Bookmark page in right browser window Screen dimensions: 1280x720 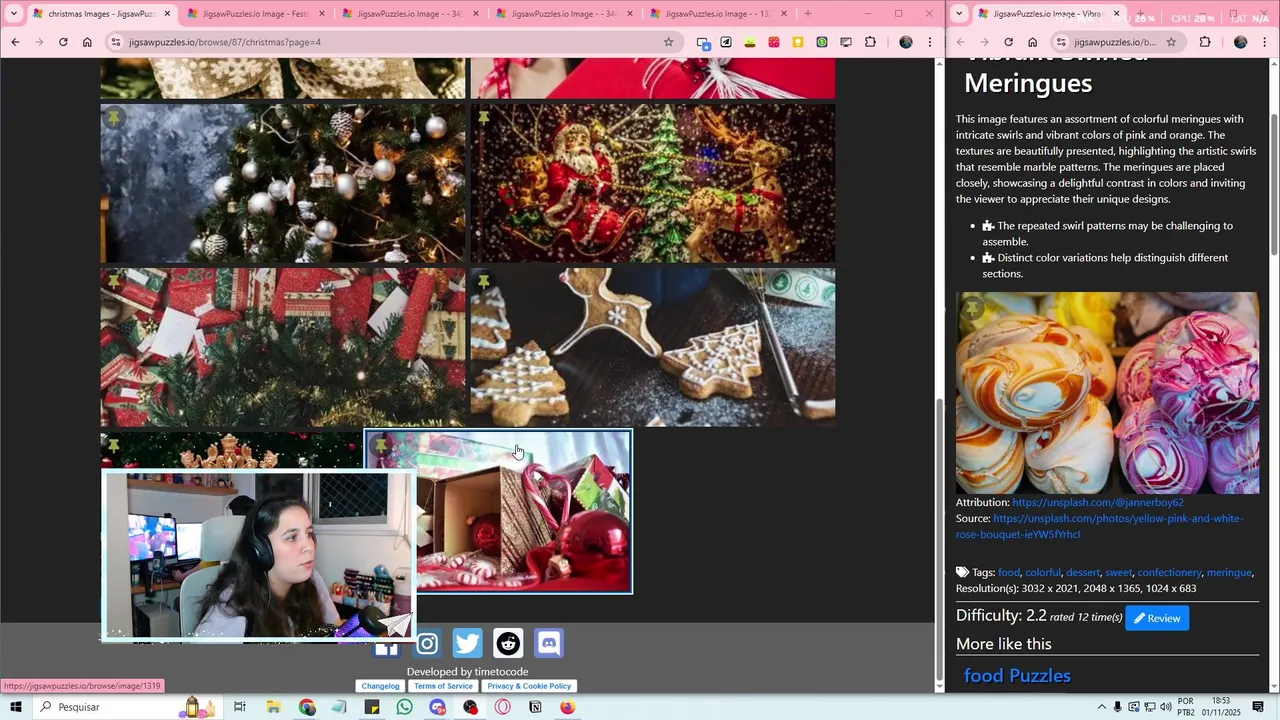tap(1171, 42)
